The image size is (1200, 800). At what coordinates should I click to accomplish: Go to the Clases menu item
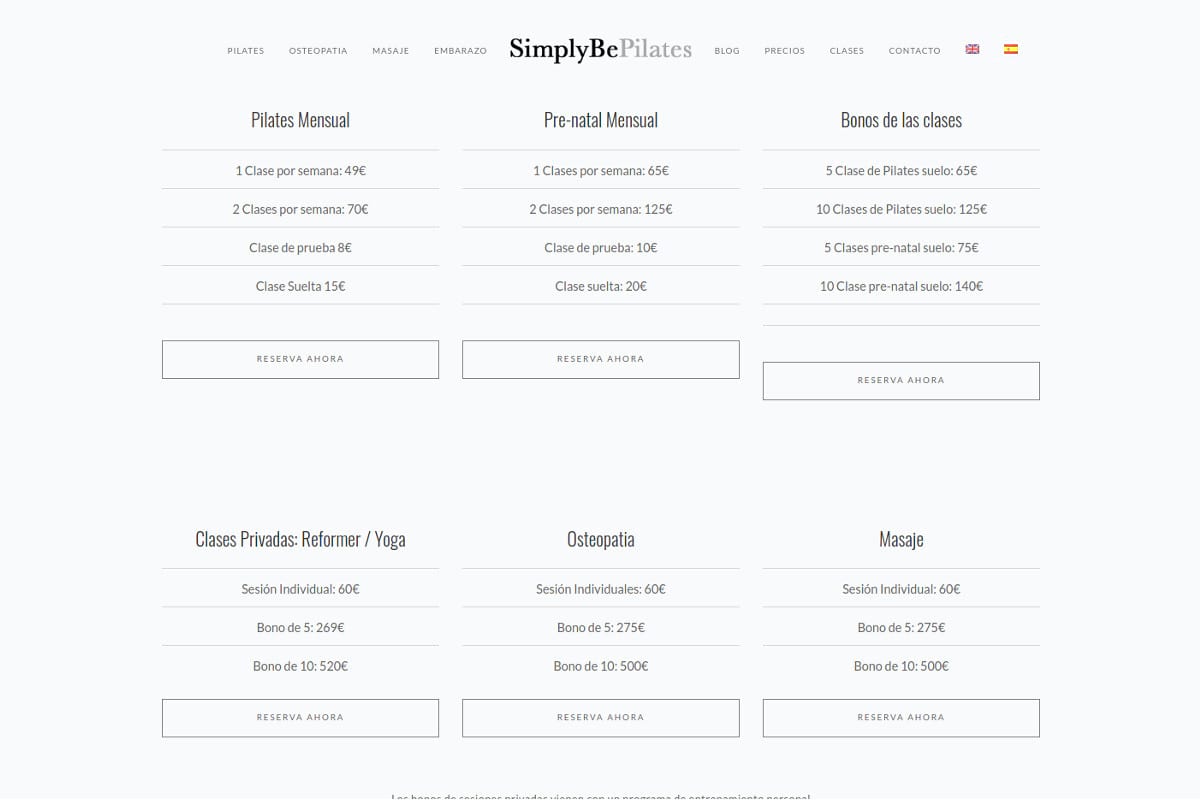point(847,51)
